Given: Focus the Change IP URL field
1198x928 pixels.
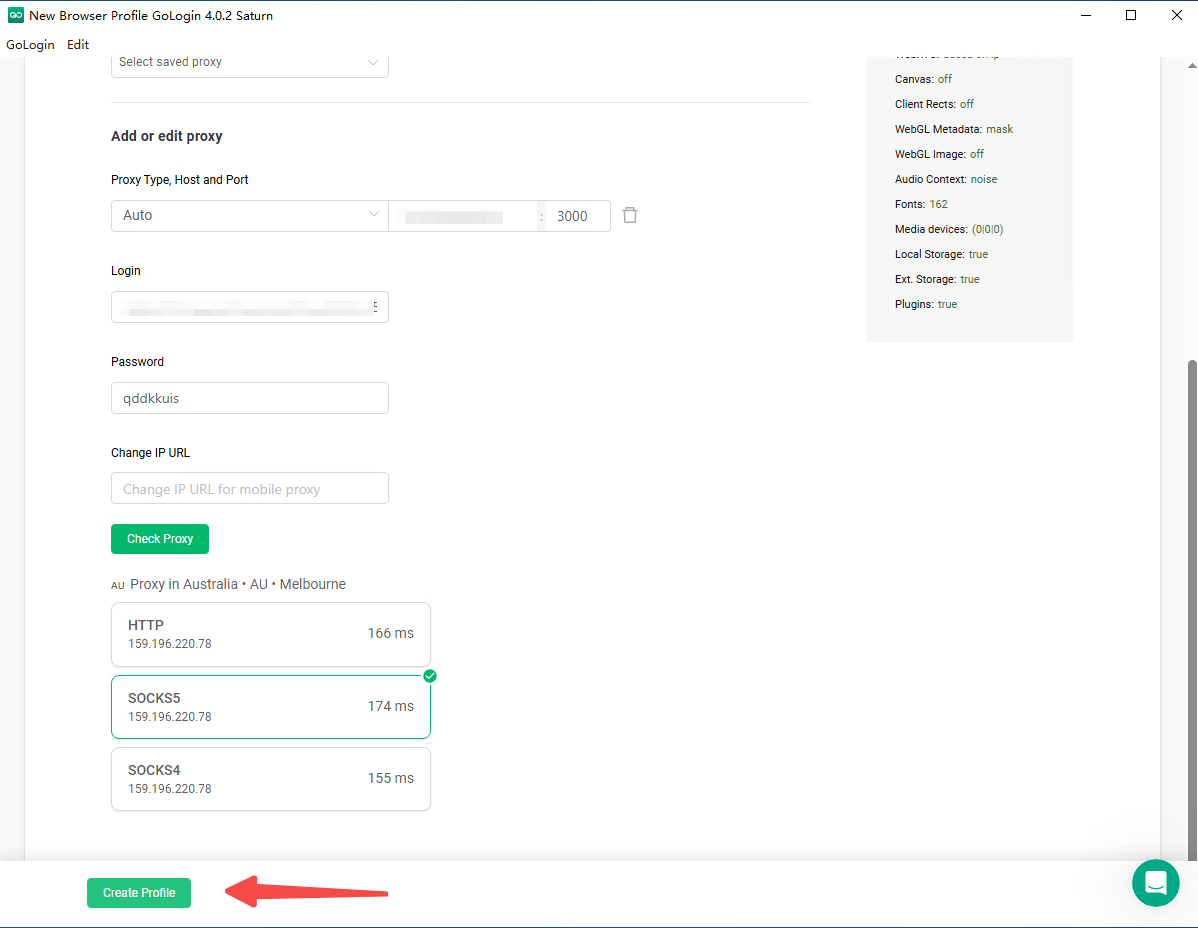Looking at the screenshot, I should coord(249,489).
